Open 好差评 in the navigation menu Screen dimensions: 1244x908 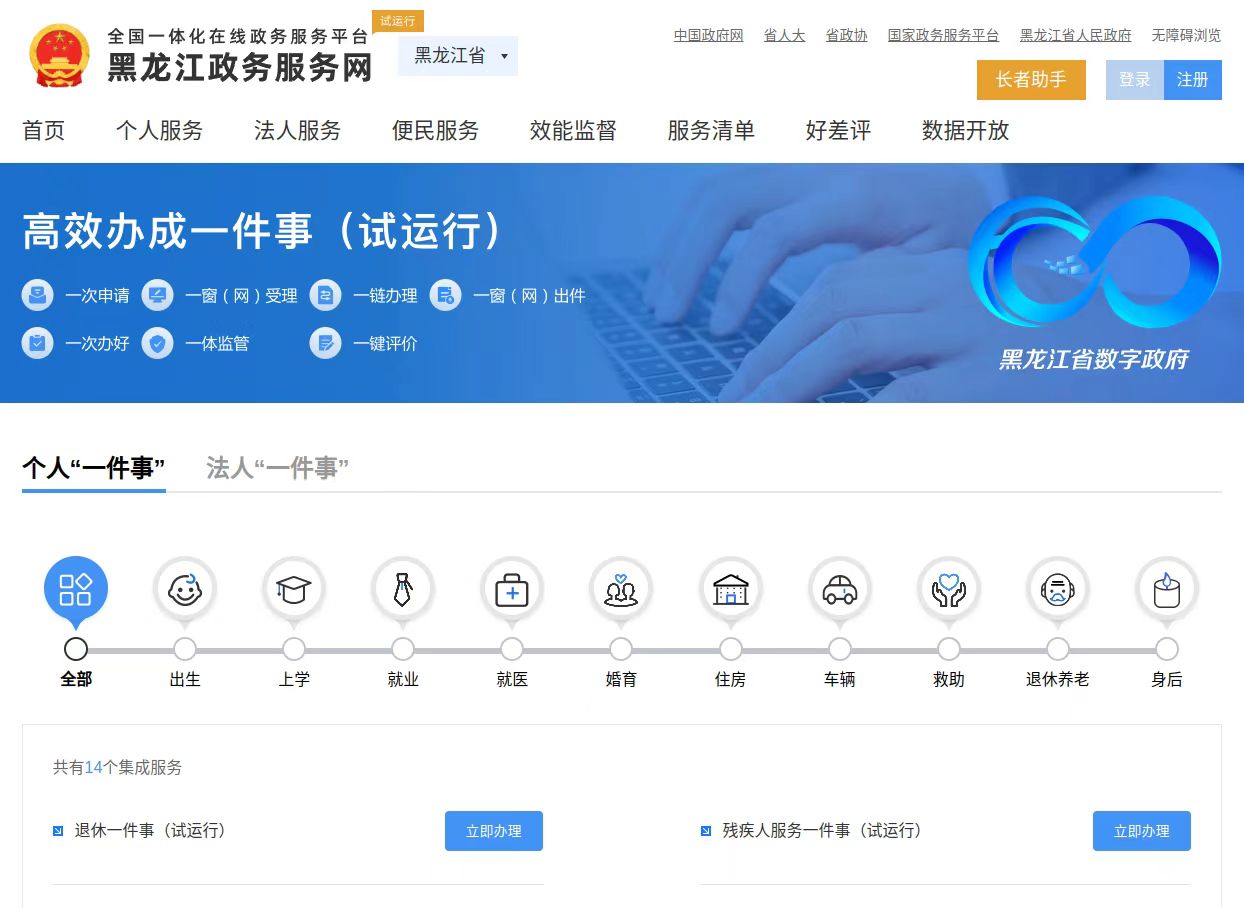(838, 131)
